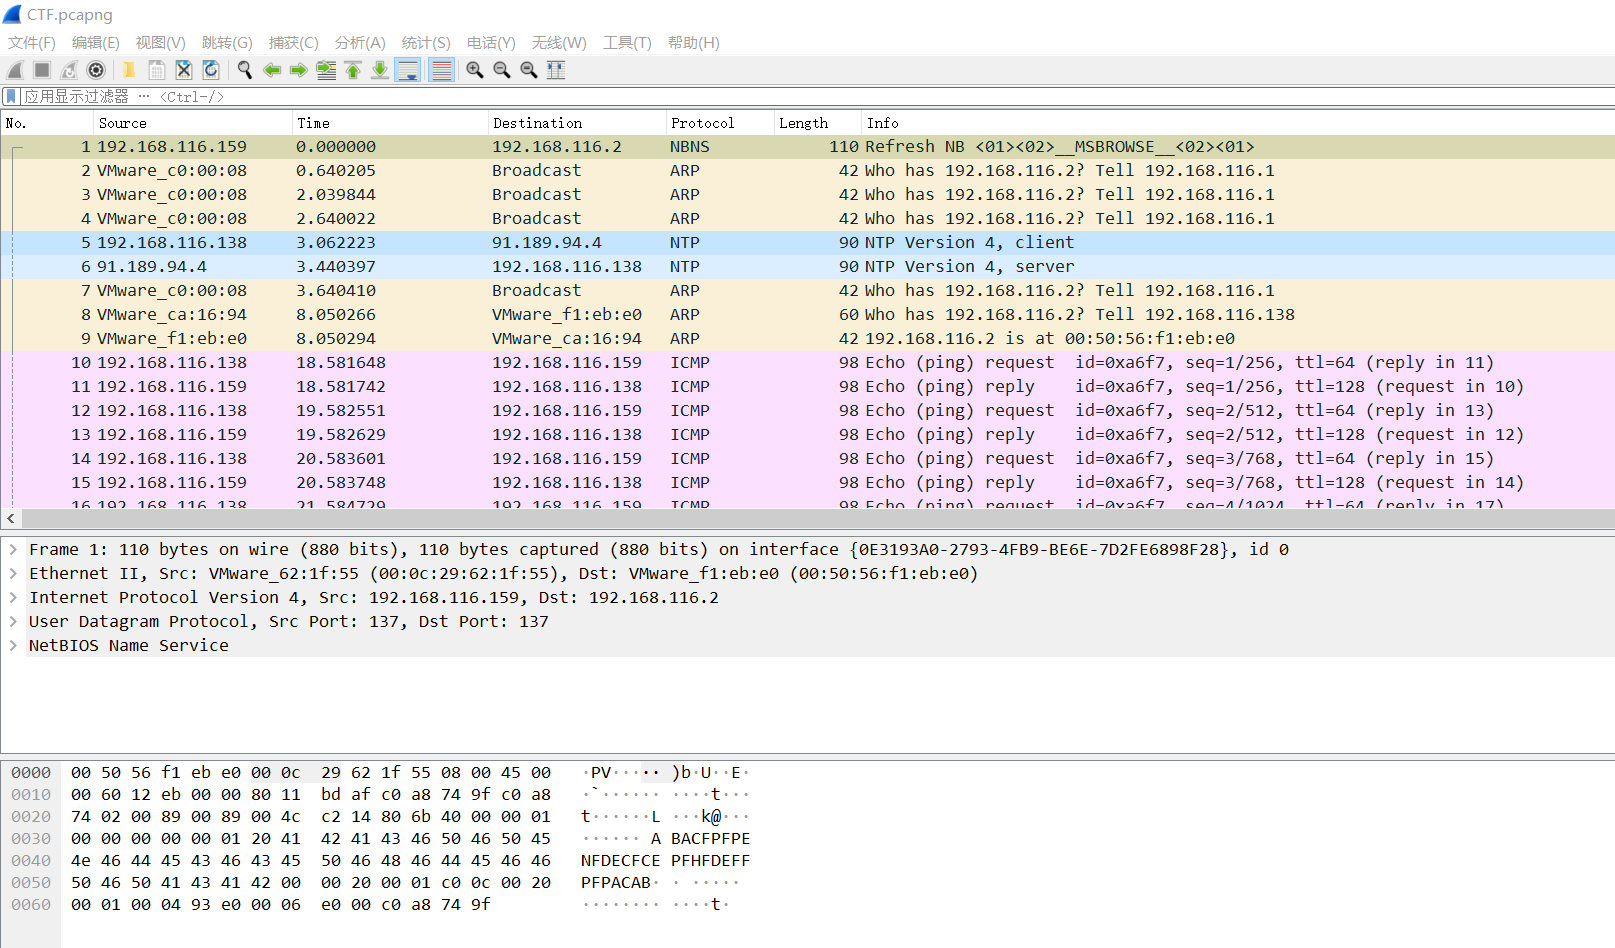Open a saved capture file
1615x948 pixels.
coord(128,70)
